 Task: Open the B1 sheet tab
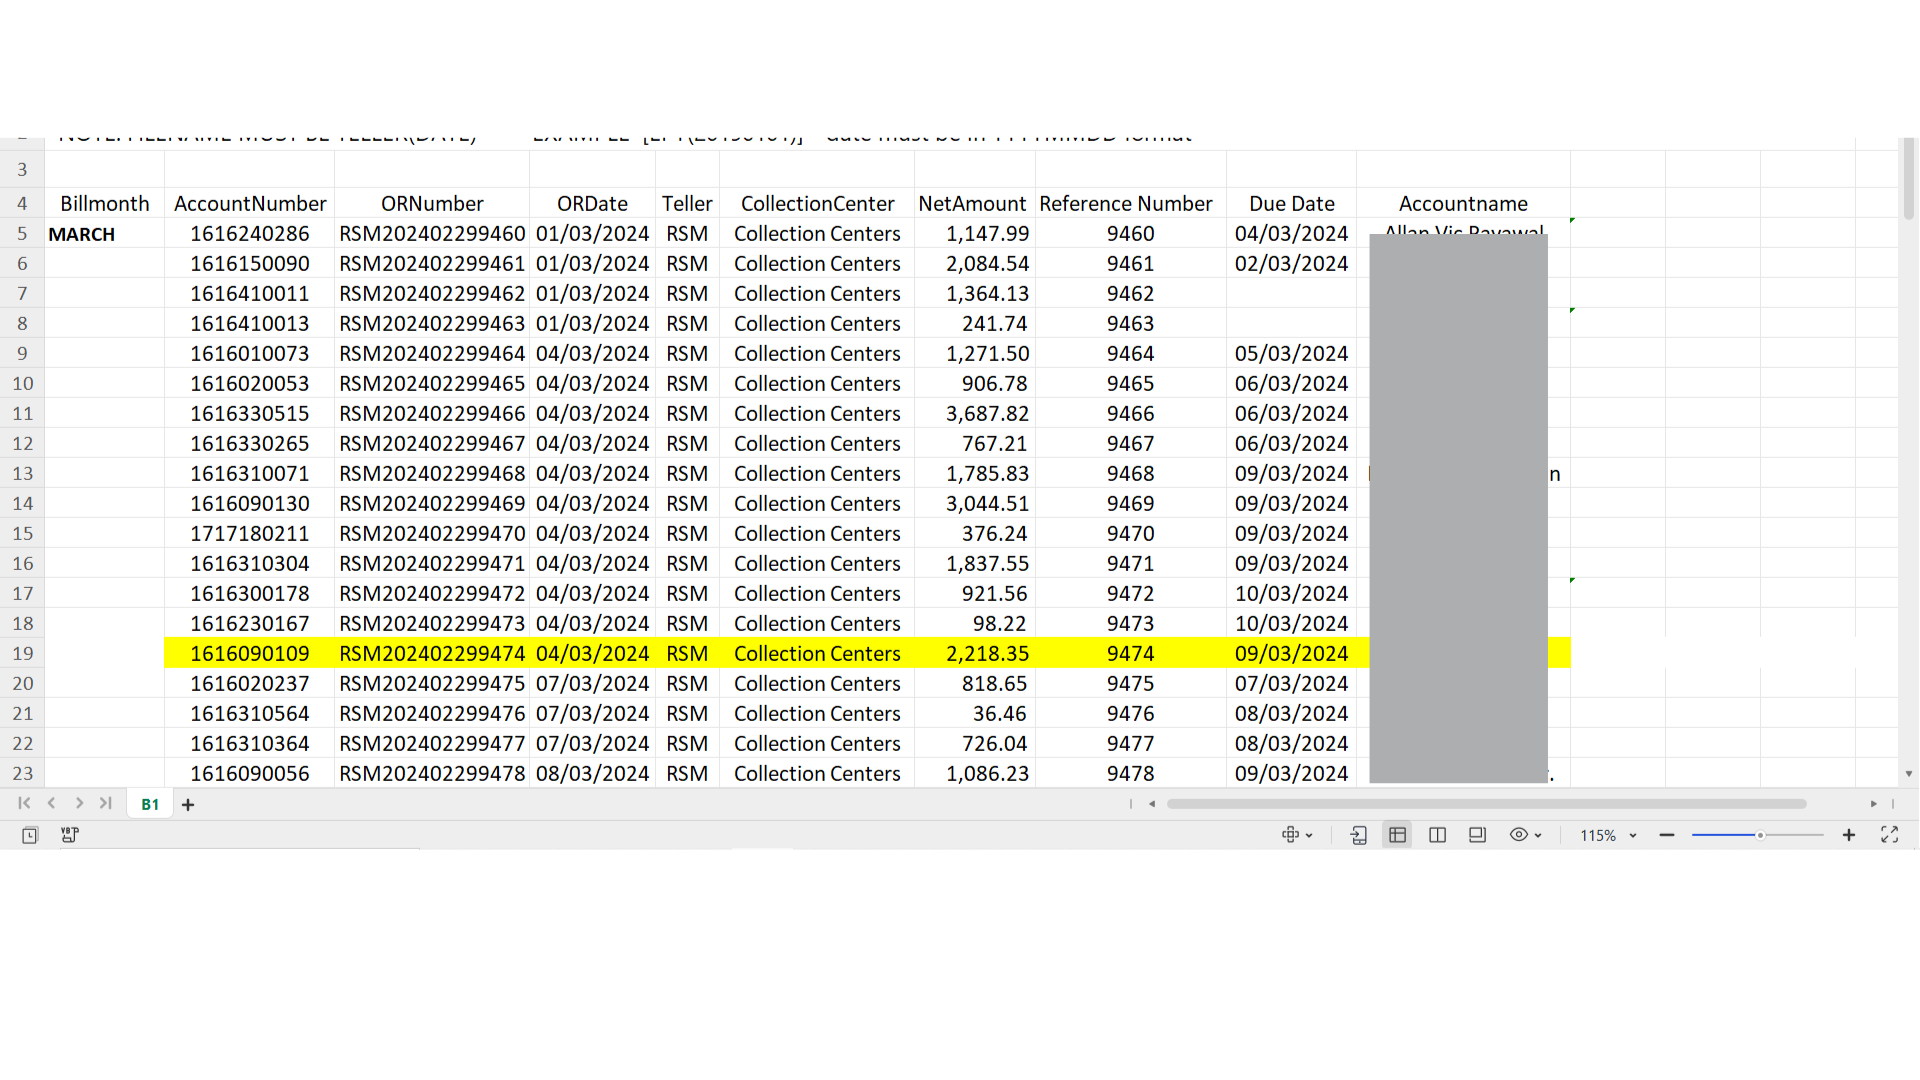click(x=150, y=804)
